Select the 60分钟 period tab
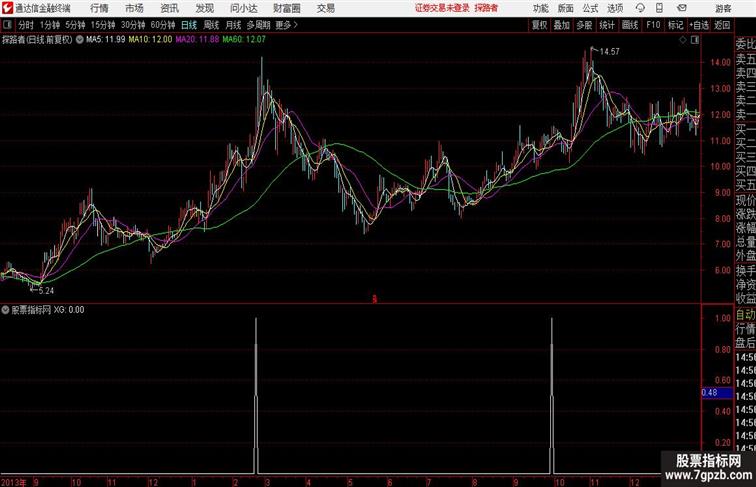 (162, 25)
